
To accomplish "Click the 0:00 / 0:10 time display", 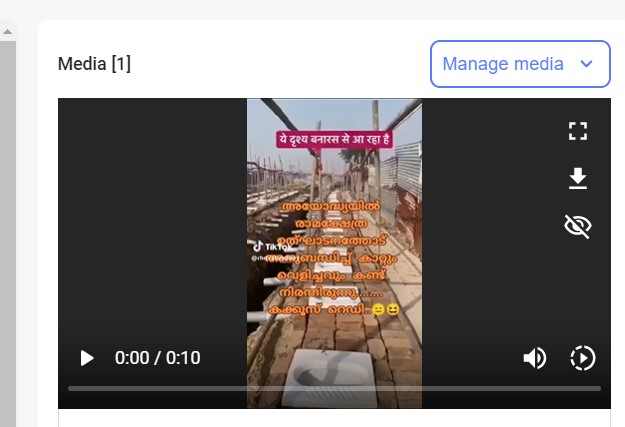I will [x=157, y=358].
